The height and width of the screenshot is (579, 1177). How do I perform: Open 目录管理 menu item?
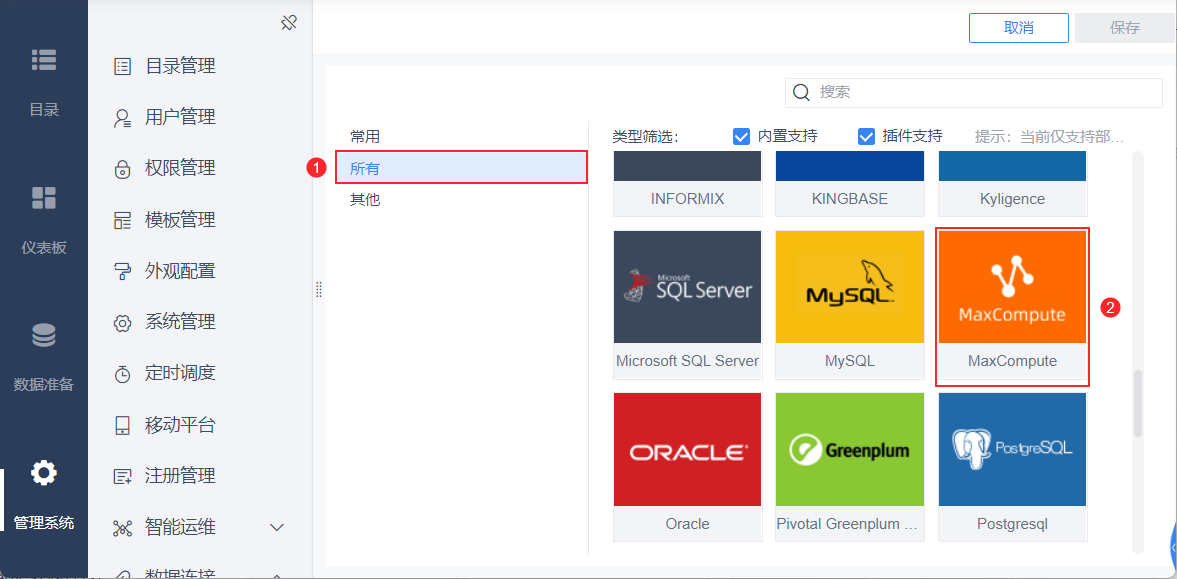click(180, 67)
